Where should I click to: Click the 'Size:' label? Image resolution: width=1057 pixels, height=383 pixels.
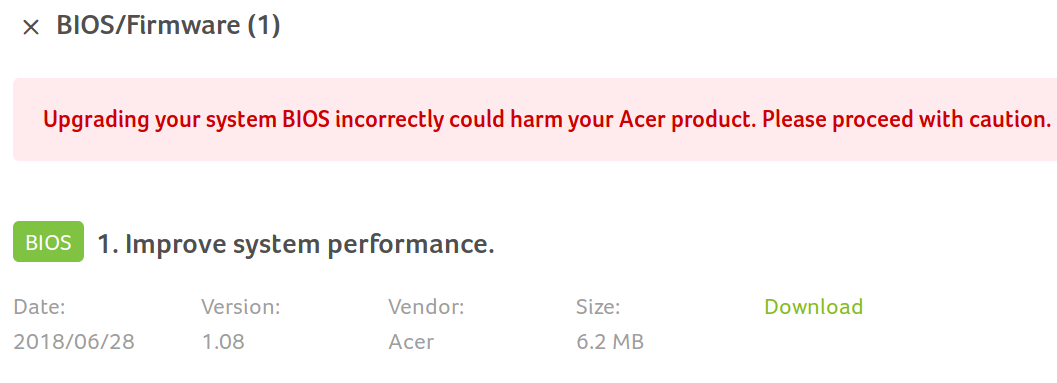(x=598, y=307)
